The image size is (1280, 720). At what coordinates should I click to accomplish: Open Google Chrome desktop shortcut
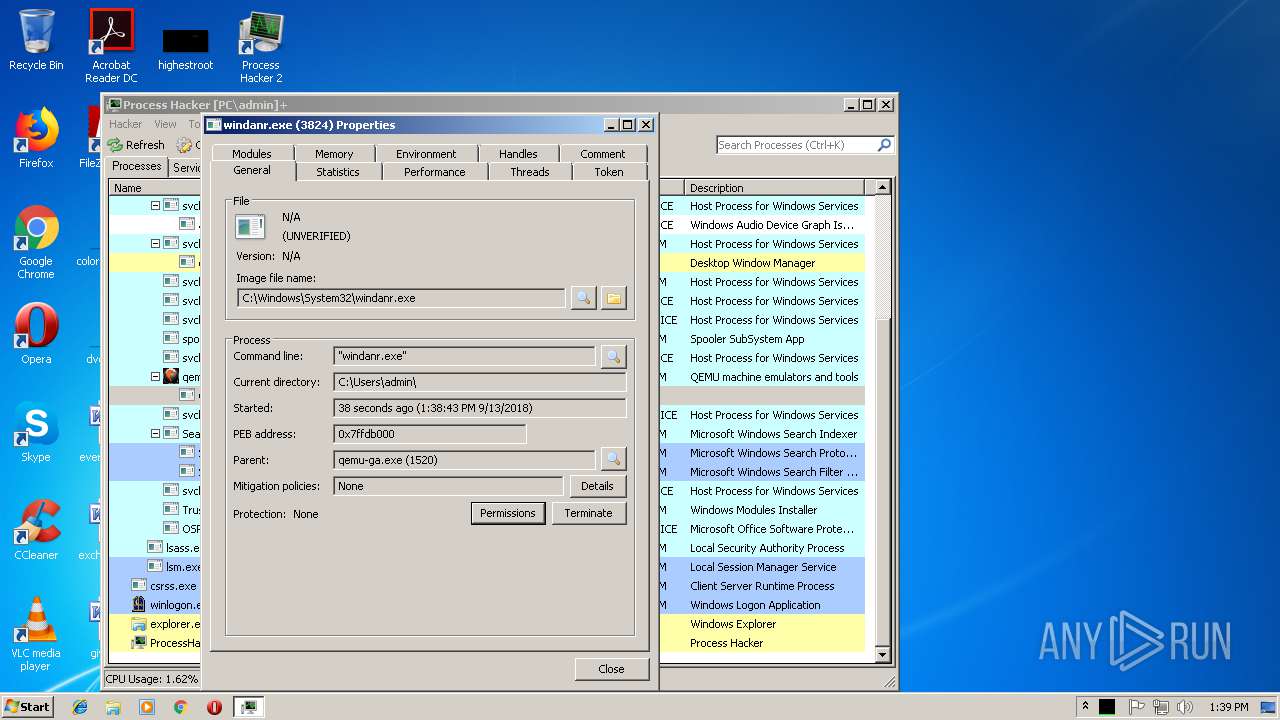point(36,242)
